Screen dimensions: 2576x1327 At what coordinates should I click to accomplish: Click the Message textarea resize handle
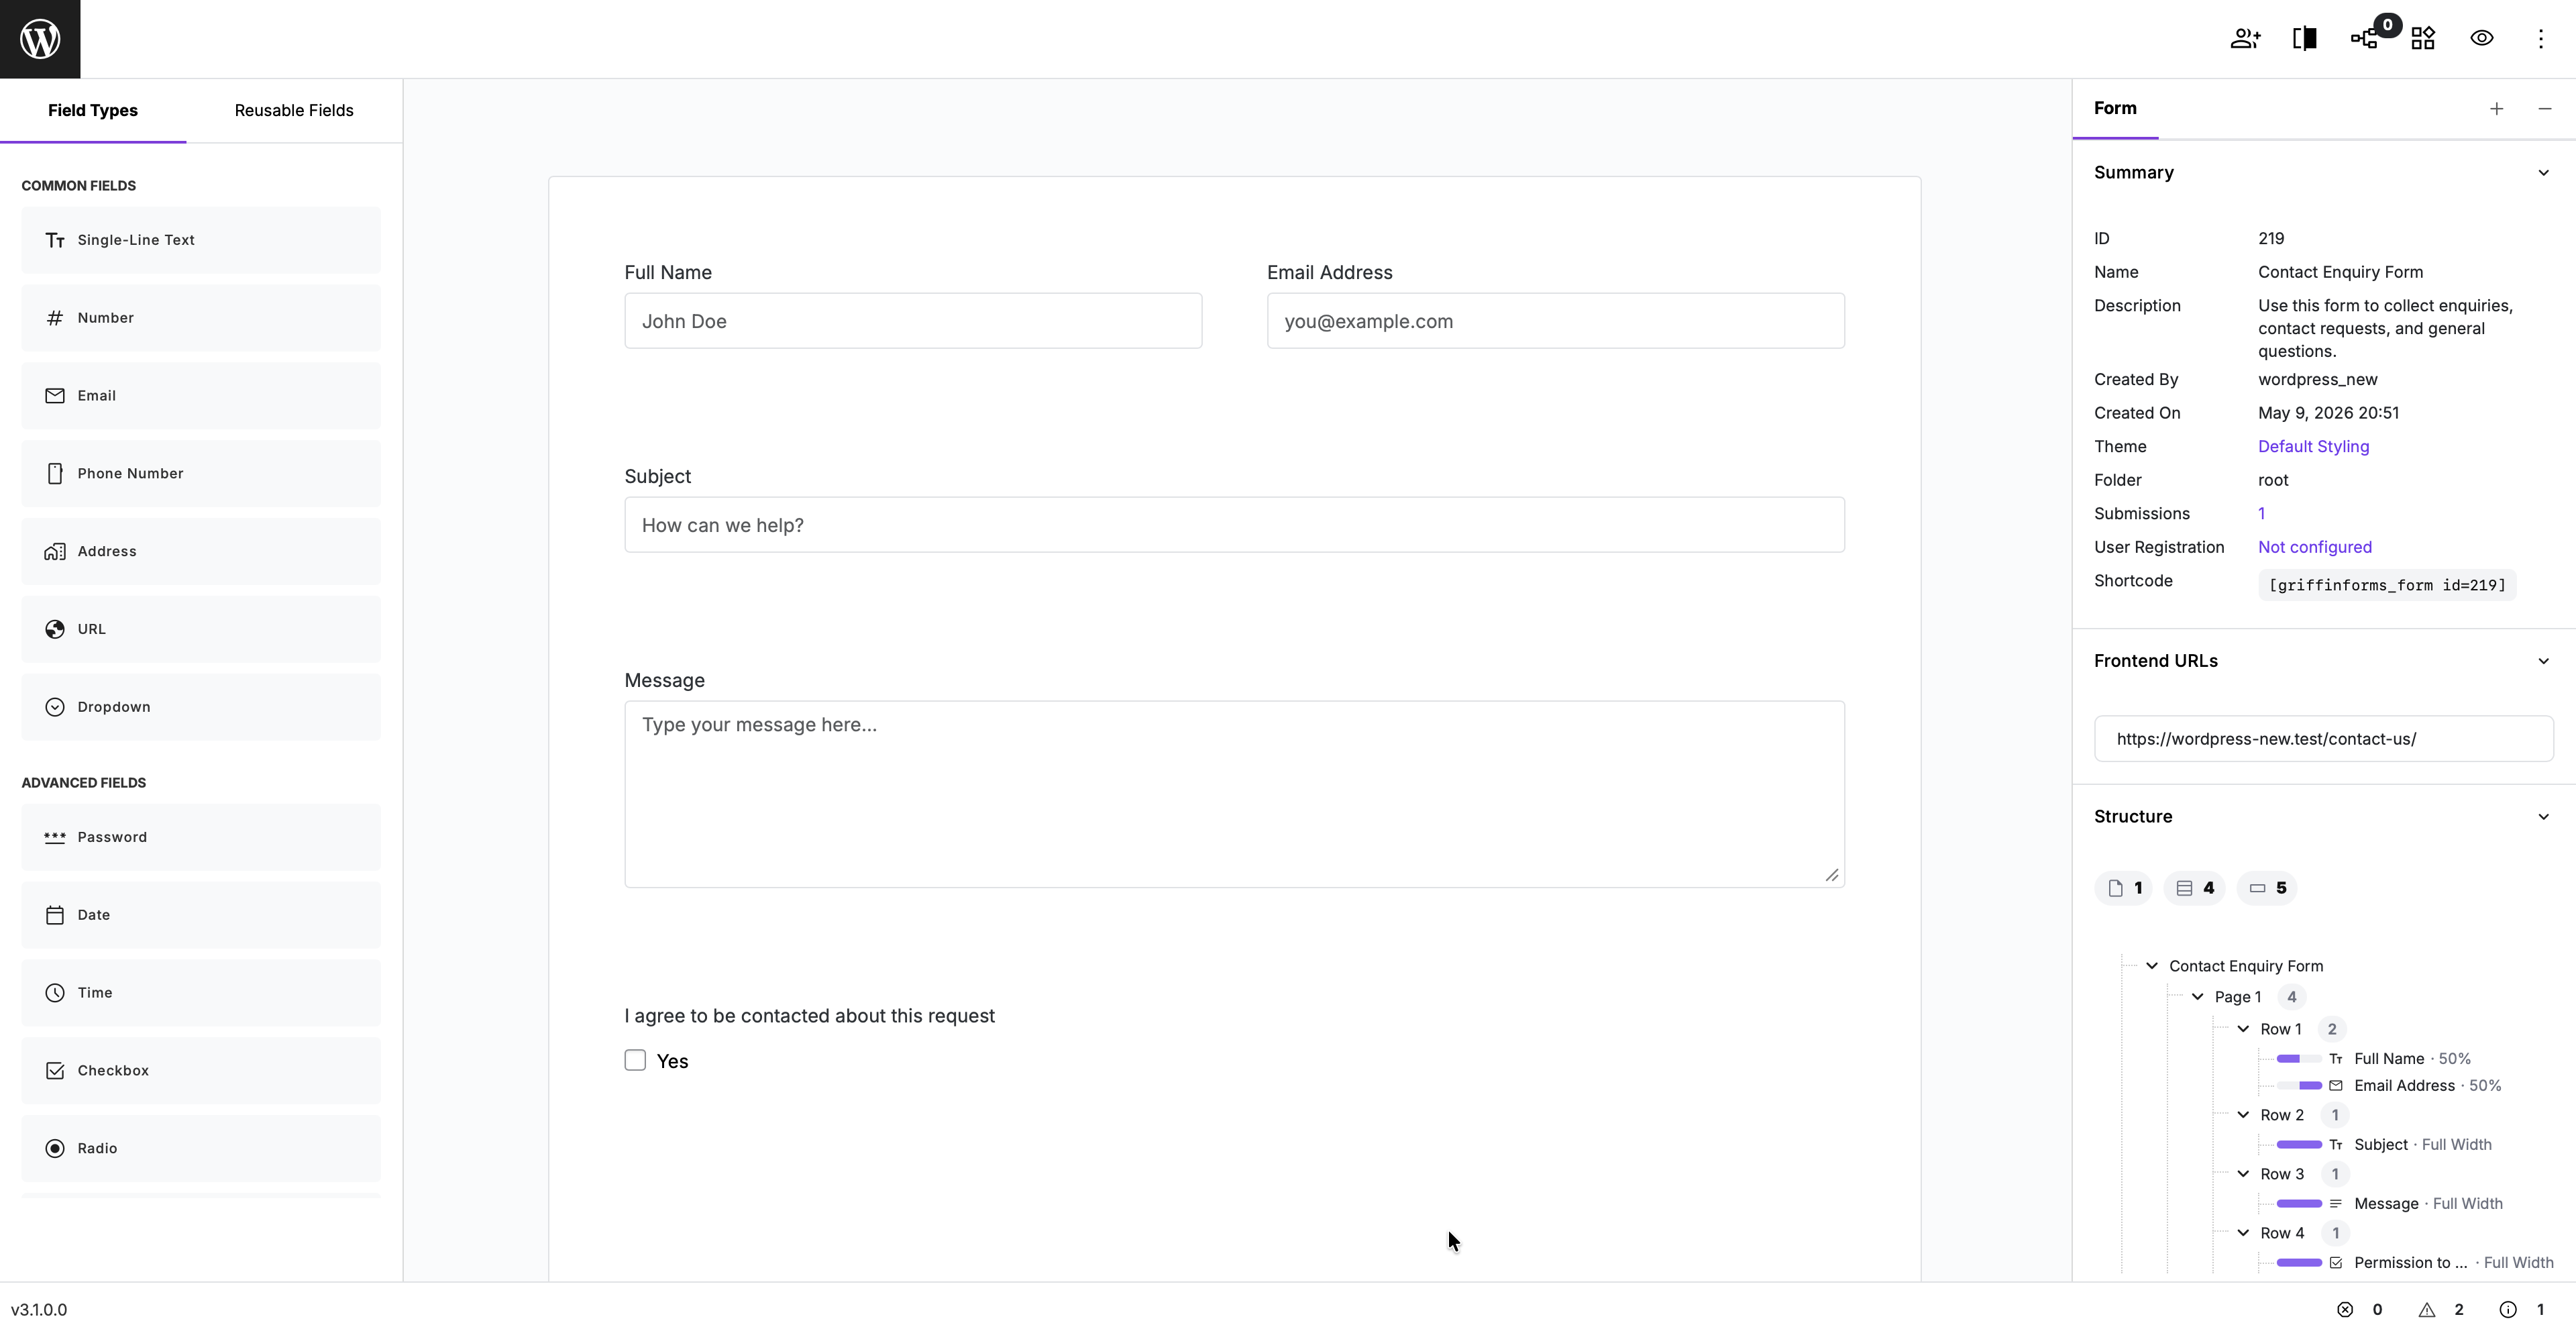click(x=1832, y=875)
